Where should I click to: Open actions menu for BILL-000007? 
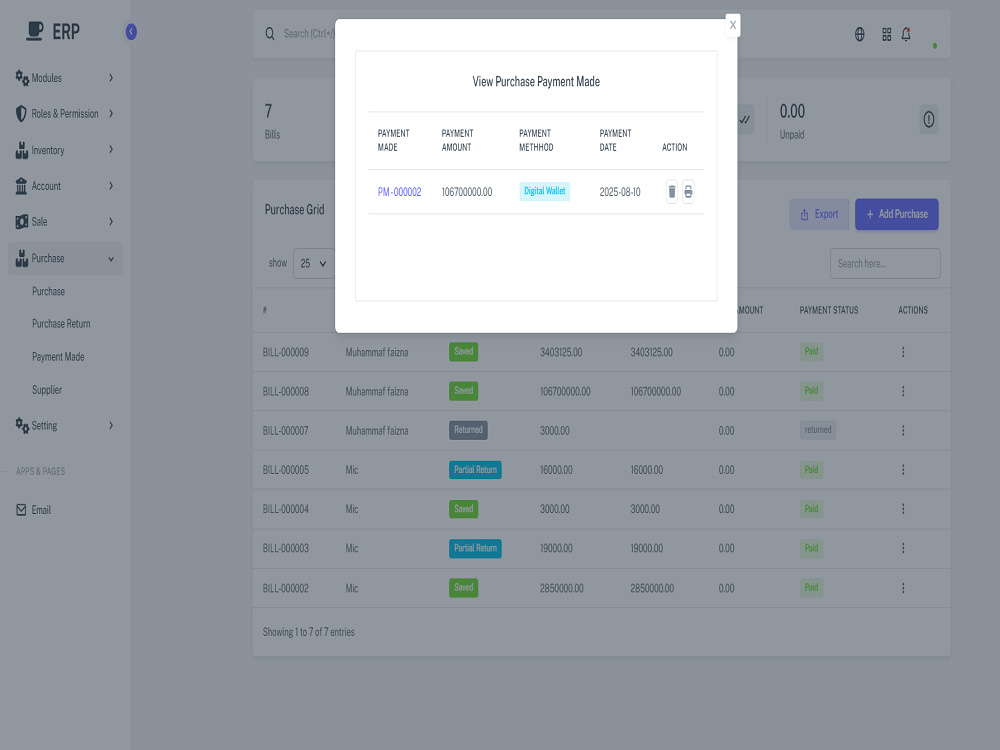903,430
